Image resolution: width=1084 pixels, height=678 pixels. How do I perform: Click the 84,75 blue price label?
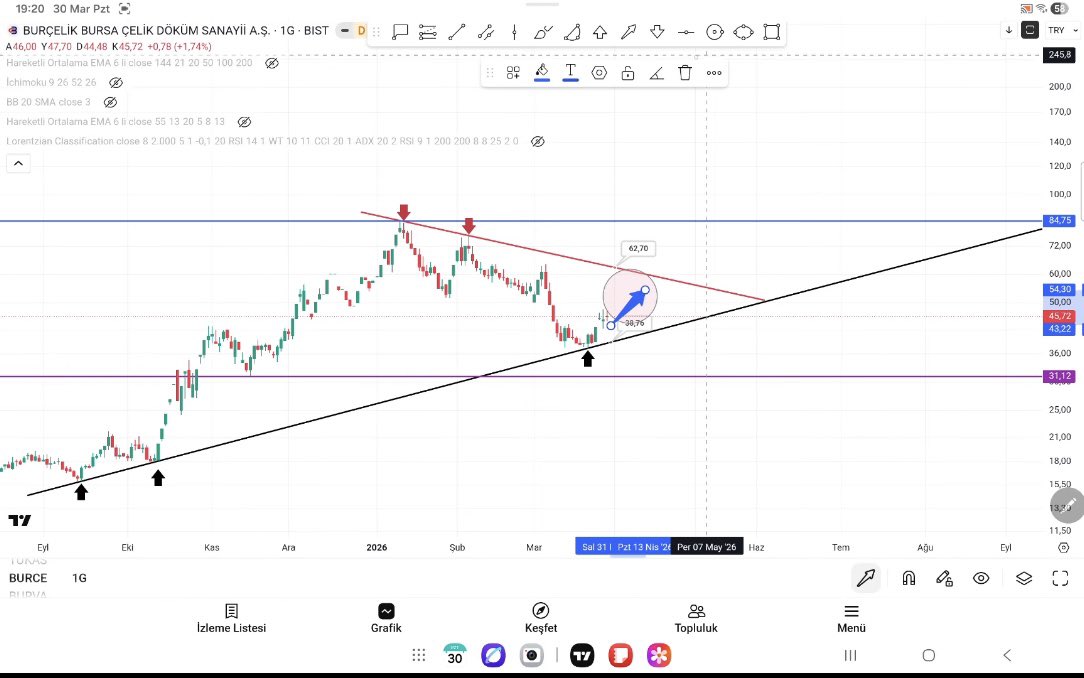coord(1059,220)
